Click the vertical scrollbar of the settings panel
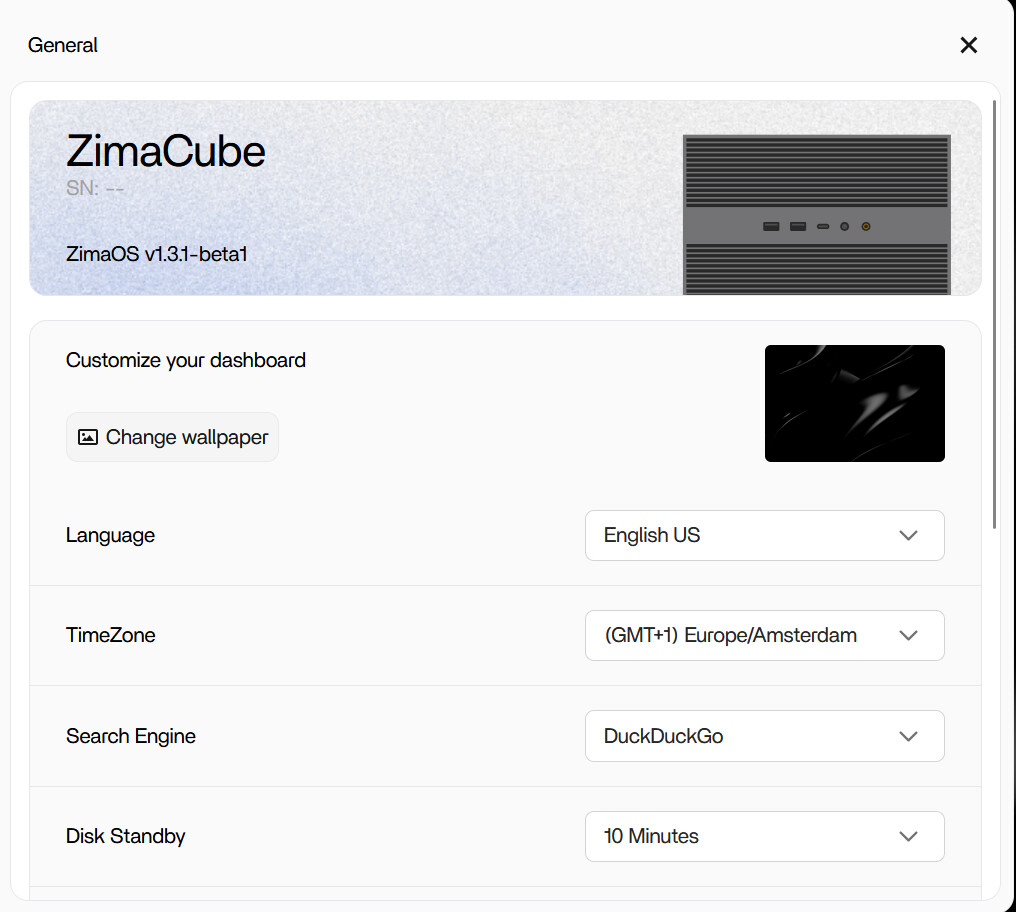The height and width of the screenshot is (912, 1016). (994, 314)
